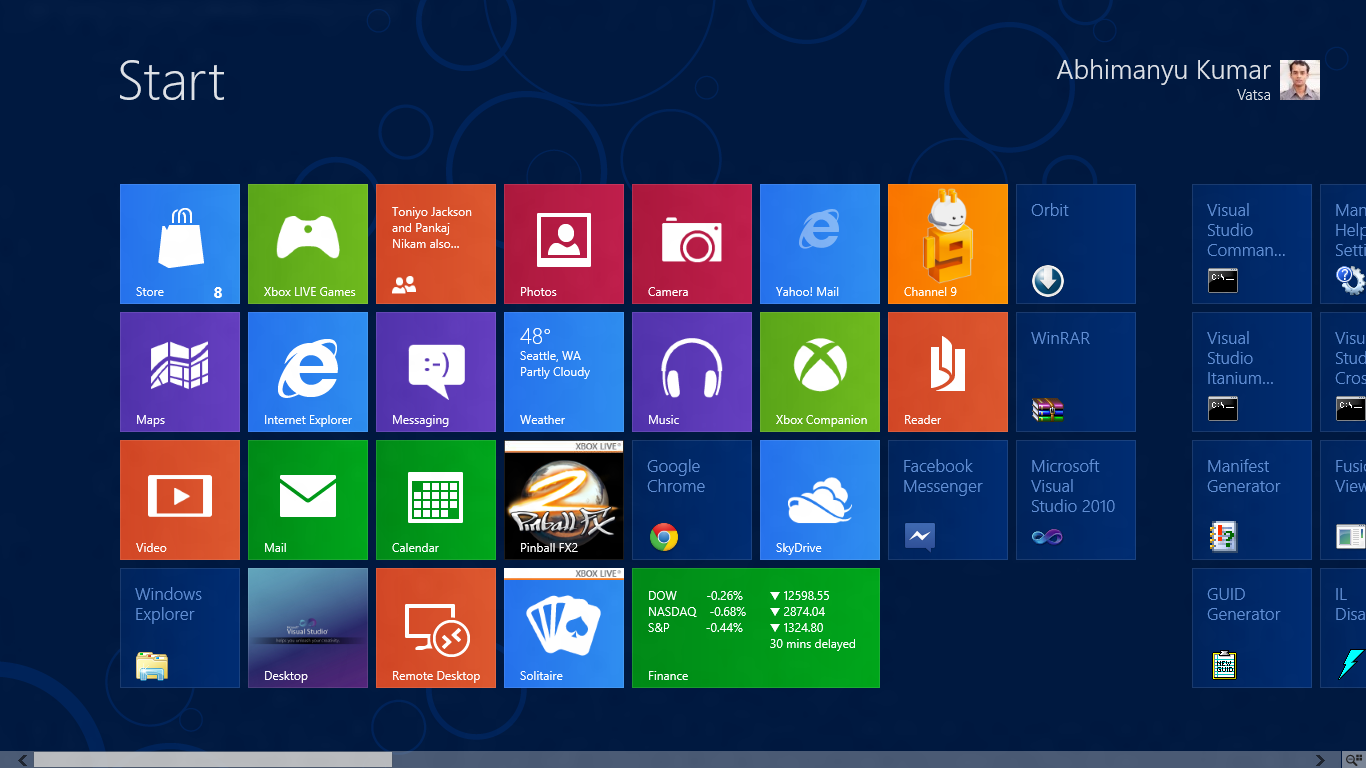Launch Xbox LIVE Games
1366x768 pixels.
[x=308, y=244]
